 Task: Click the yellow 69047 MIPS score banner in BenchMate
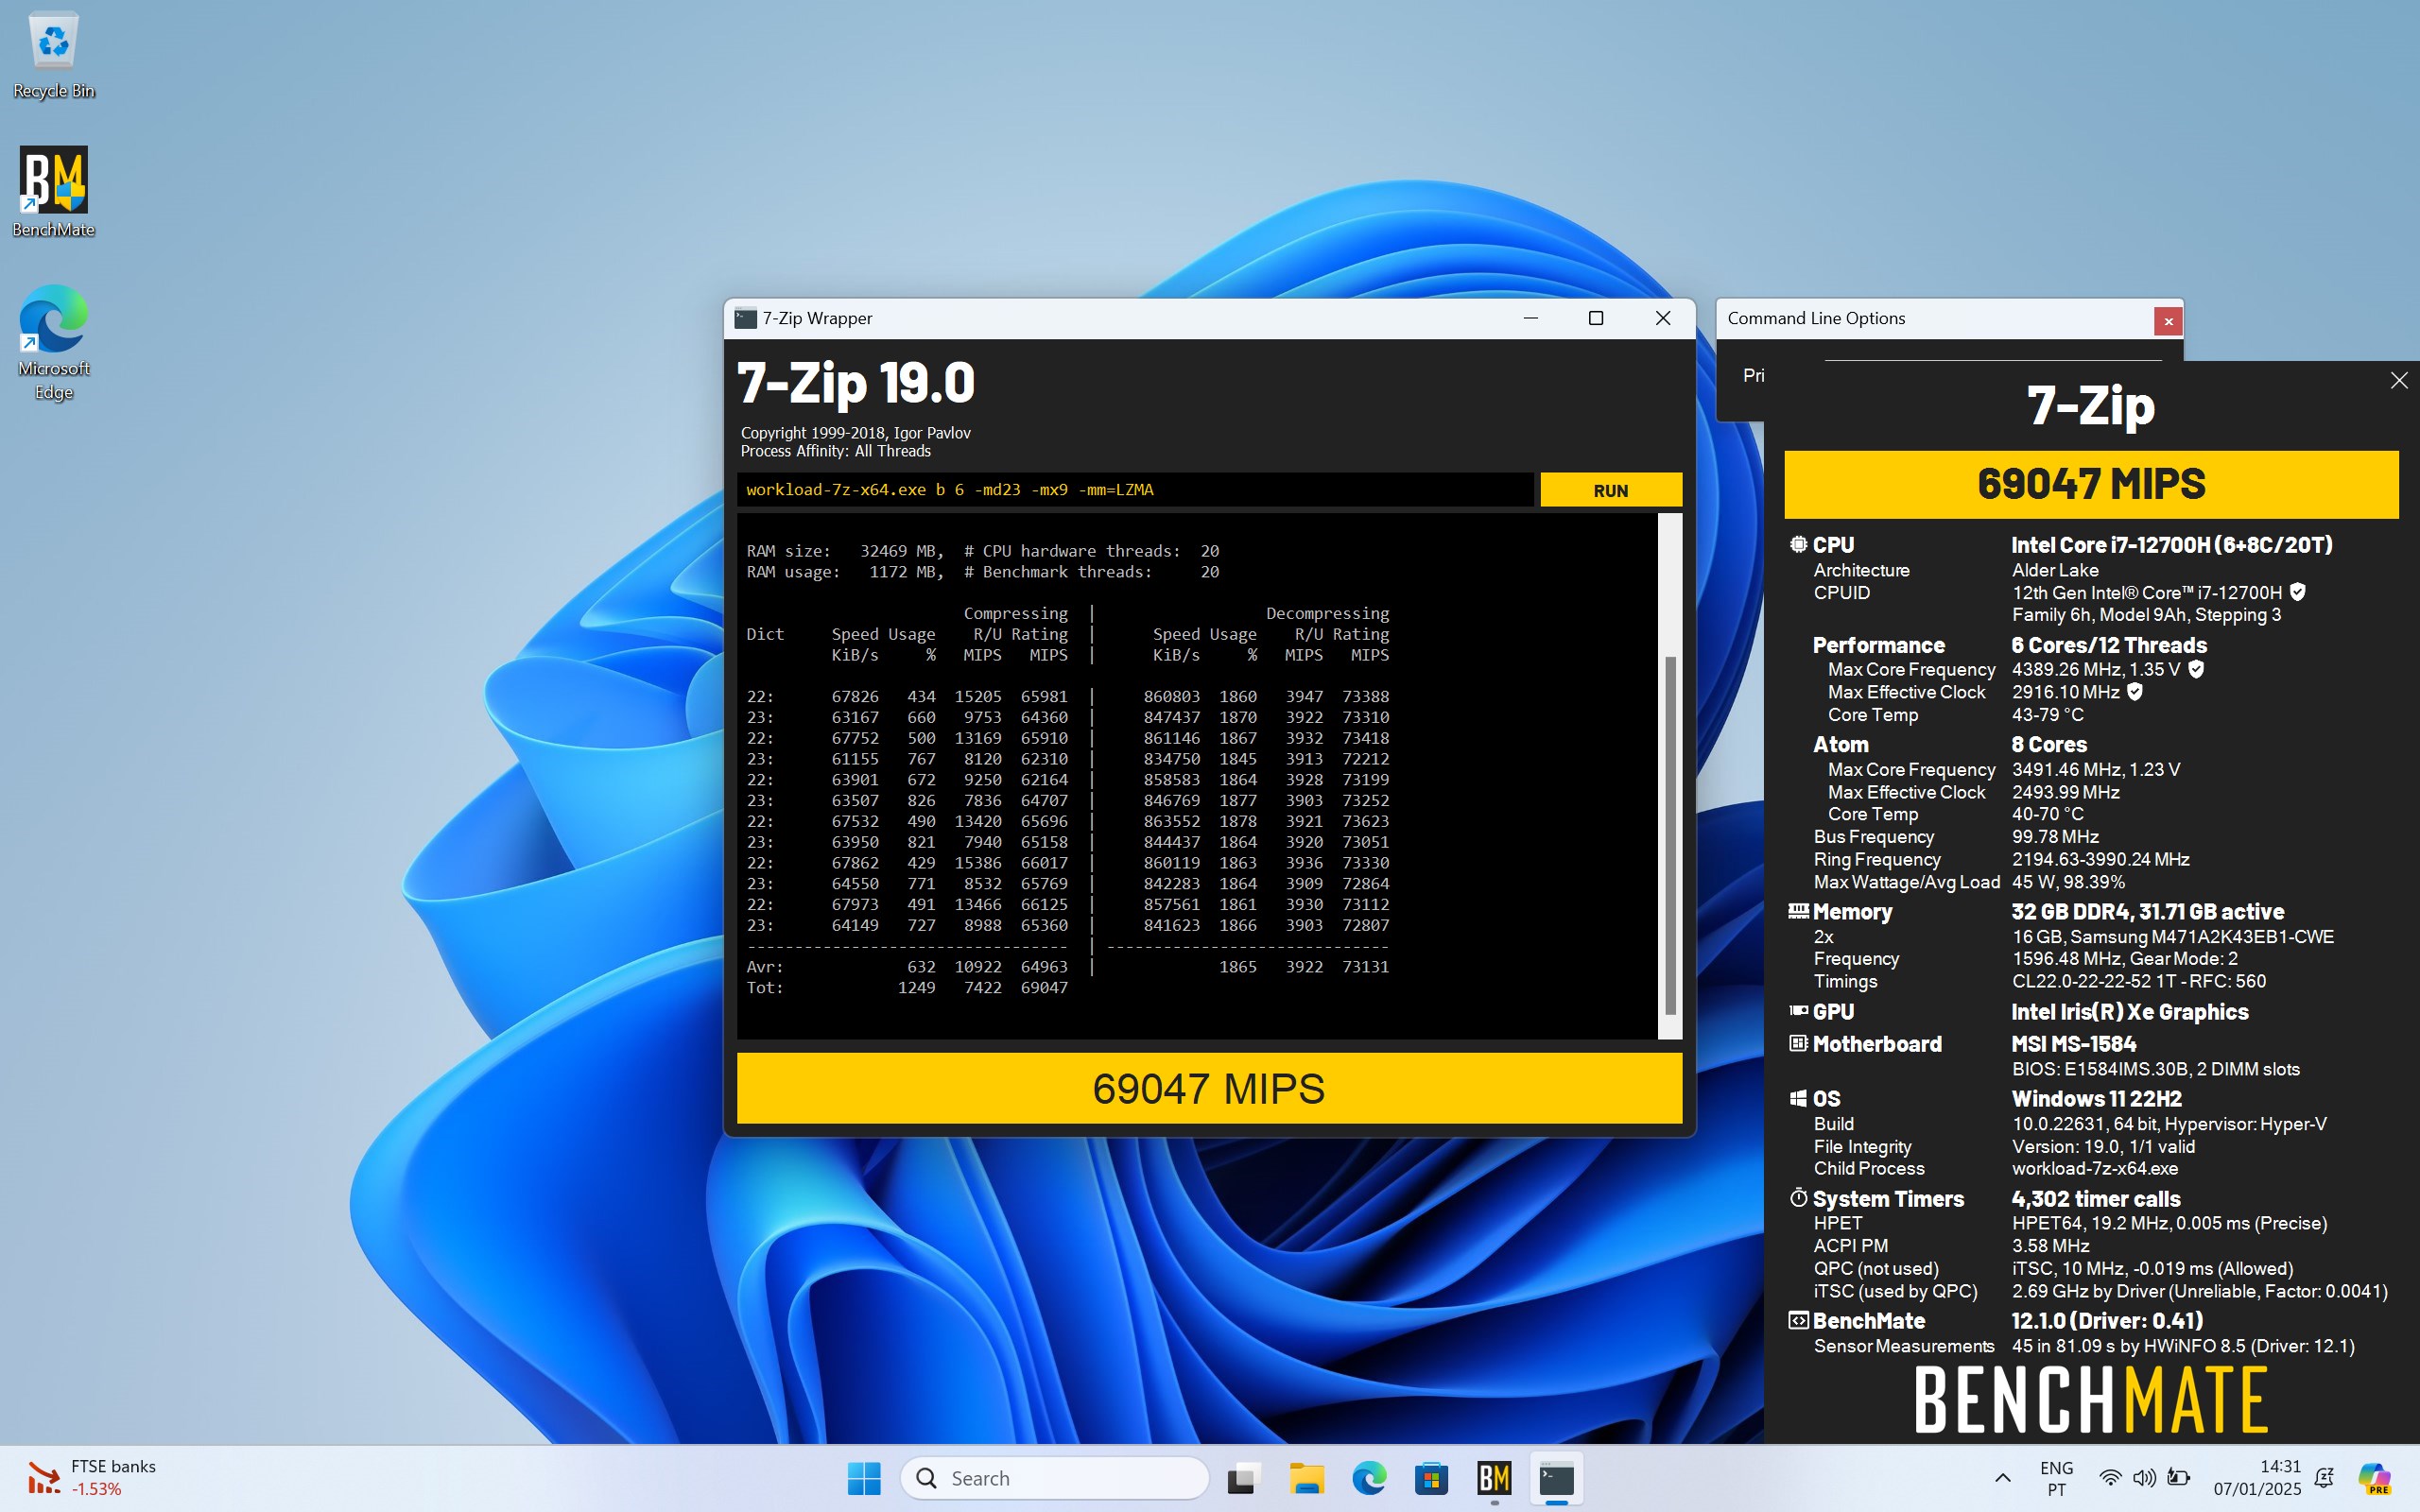coord(2091,484)
